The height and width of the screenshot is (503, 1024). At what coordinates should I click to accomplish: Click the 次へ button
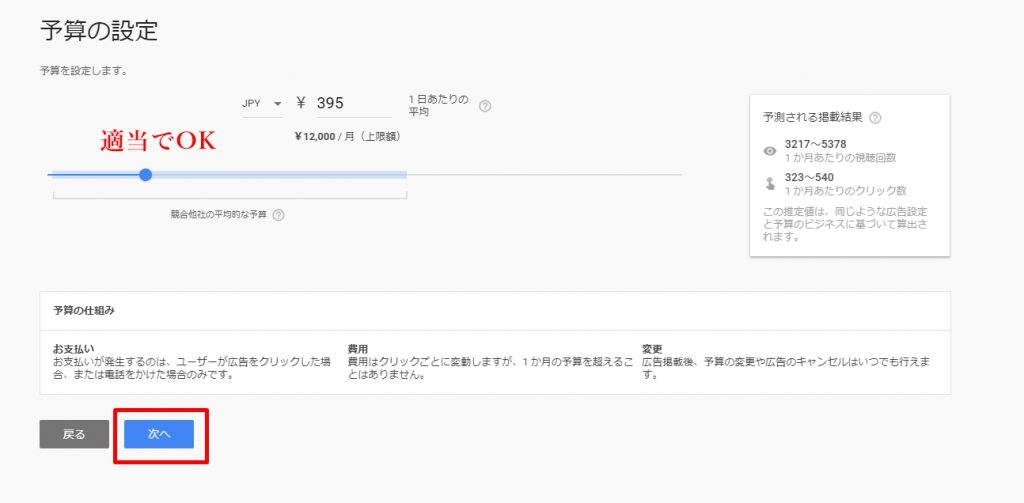pyautogui.click(x=159, y=434)
